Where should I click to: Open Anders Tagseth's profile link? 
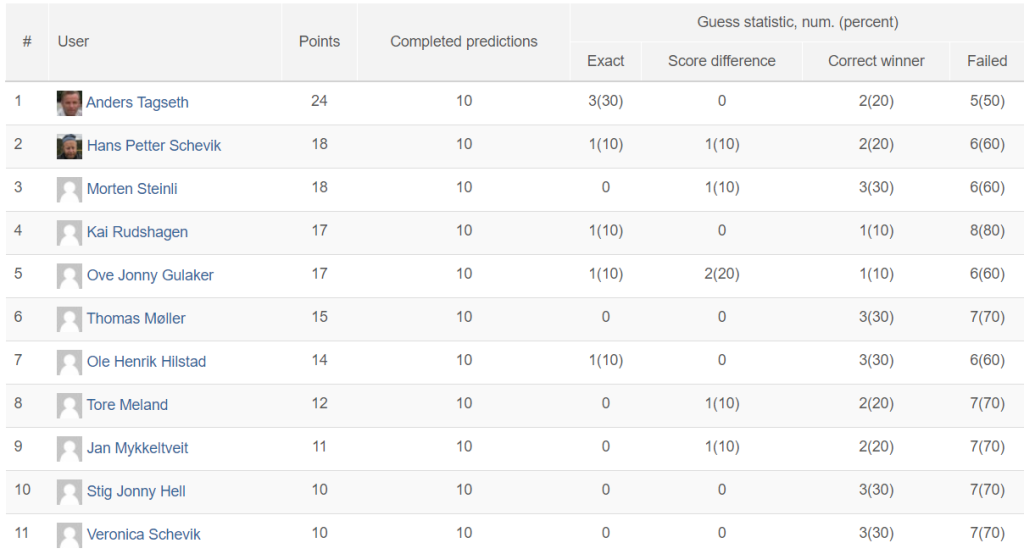click(x=137, y=103)
